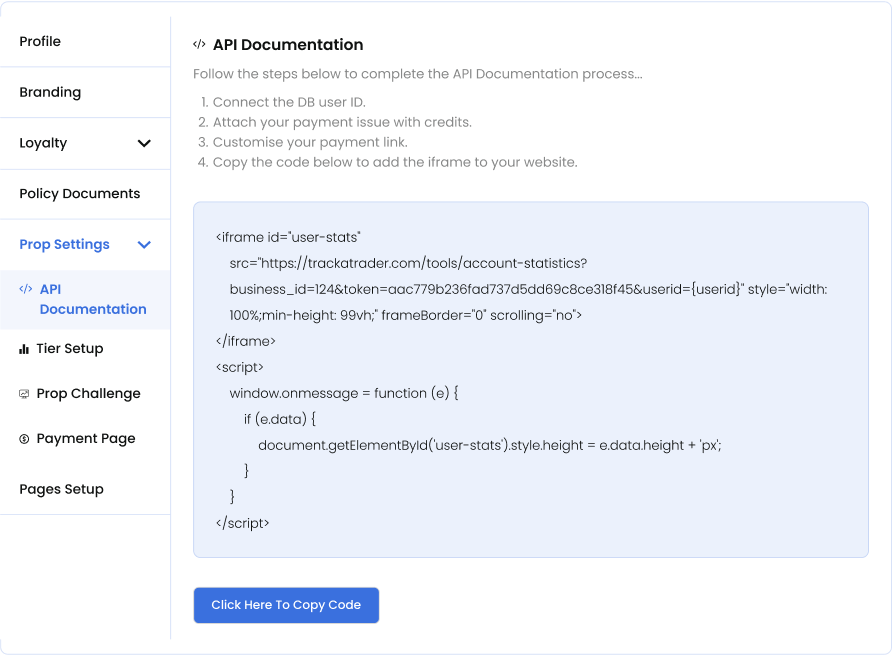Open Policy Documents in the sidebar

coord(80,194)
